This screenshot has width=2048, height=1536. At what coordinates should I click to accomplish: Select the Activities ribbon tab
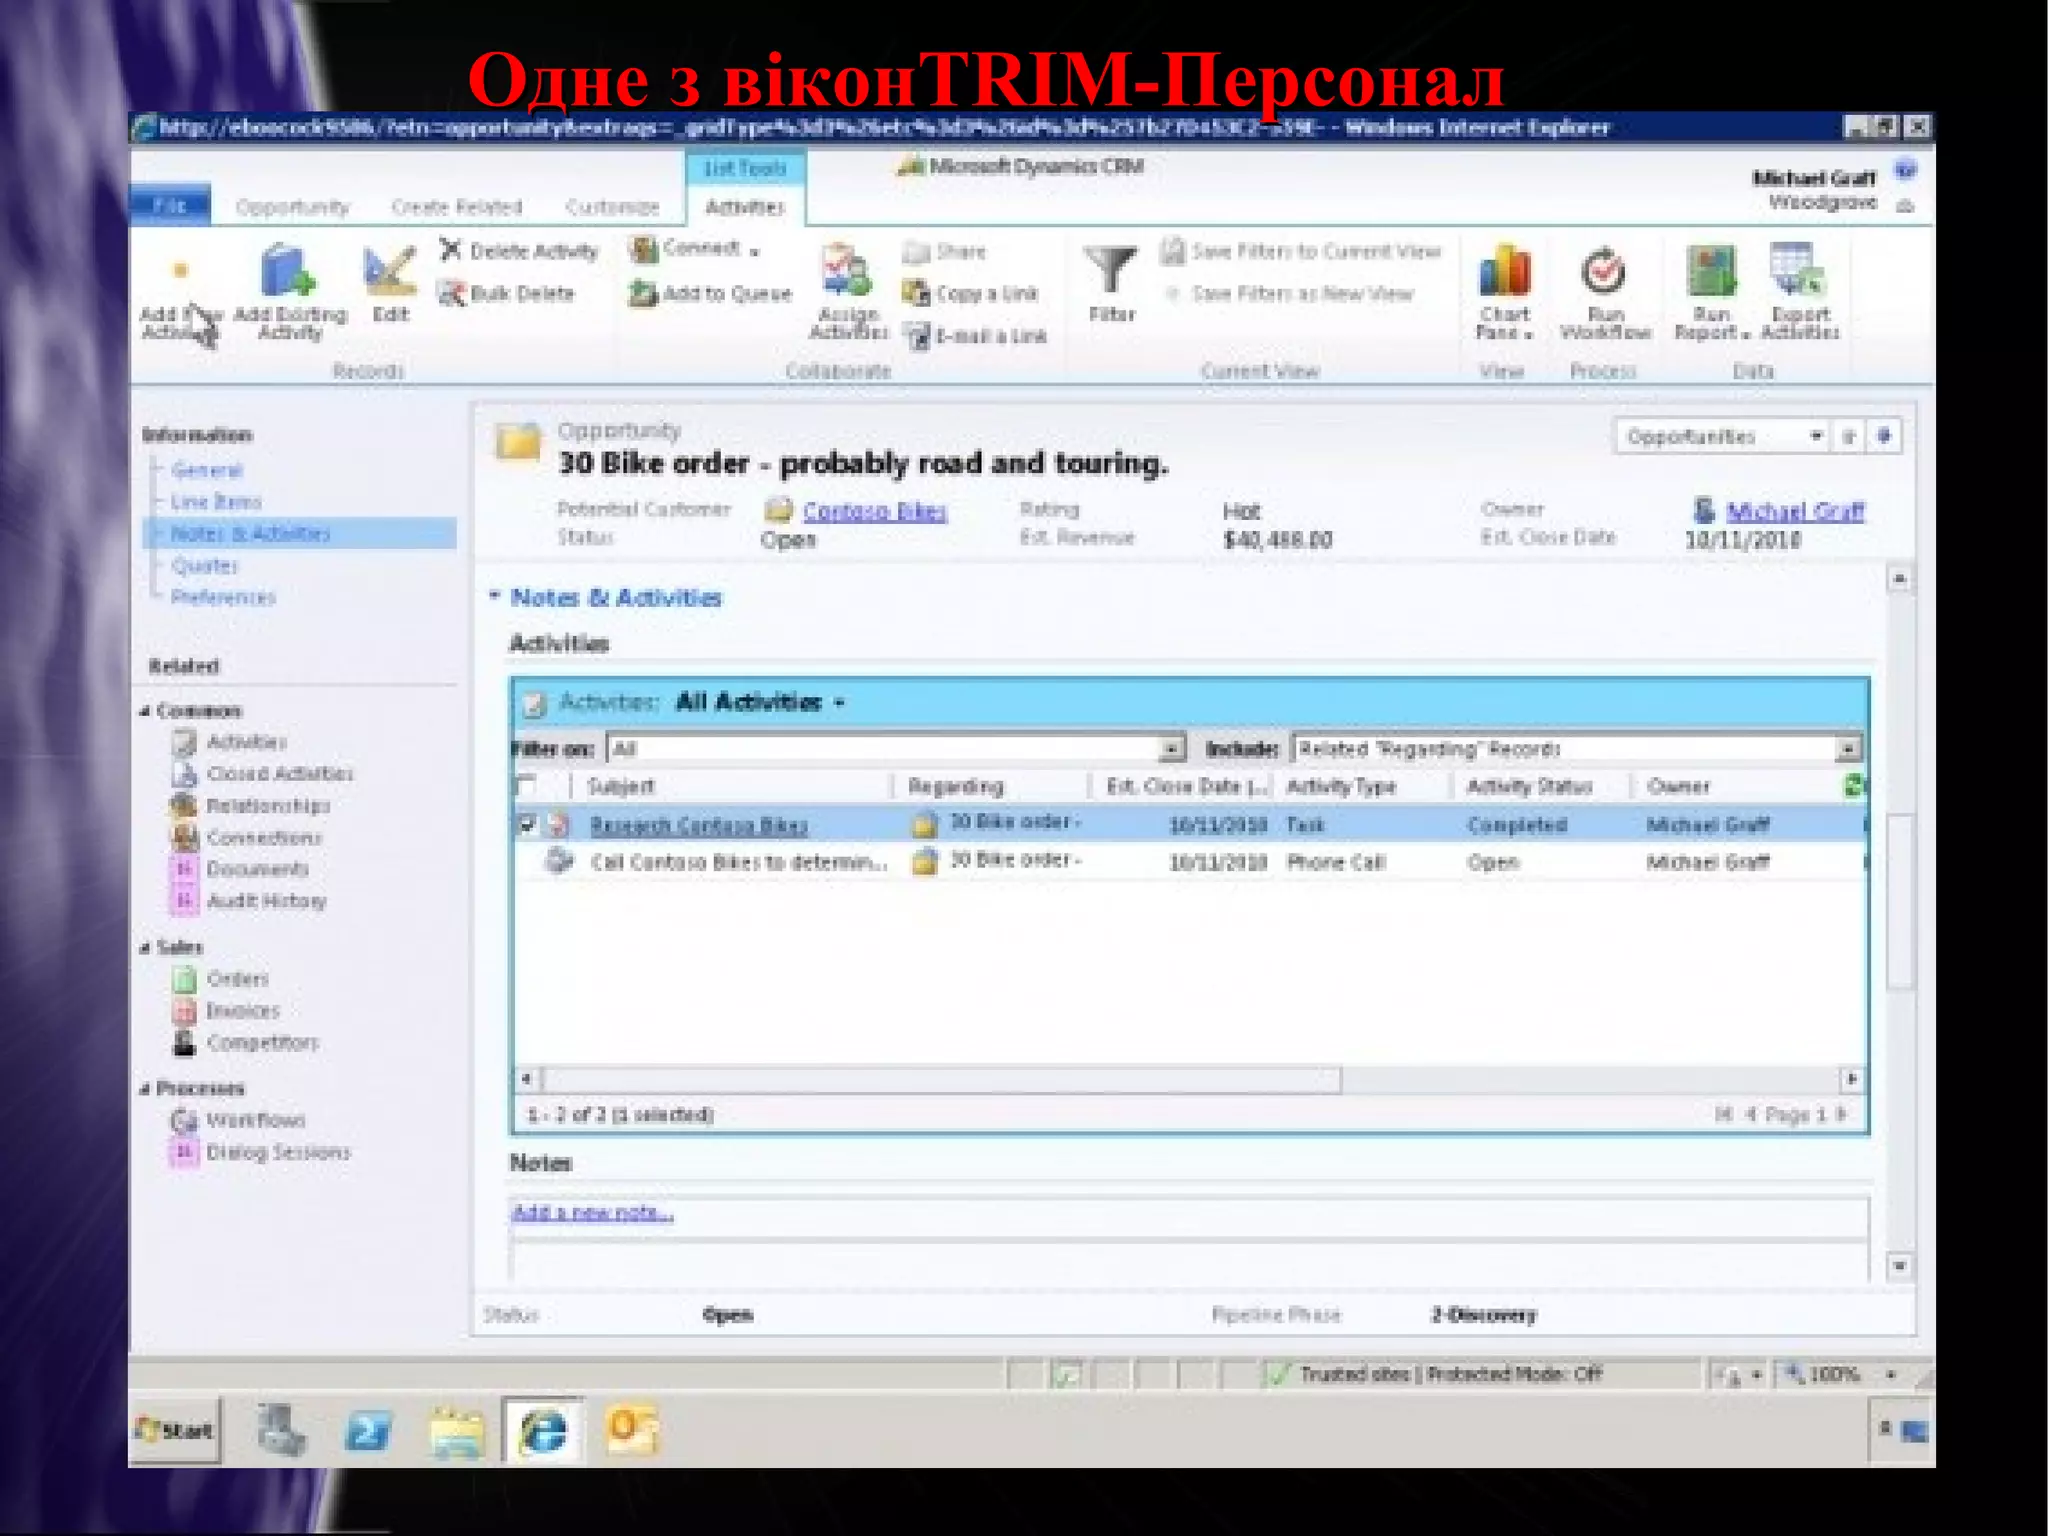click(x=745, y=207)
